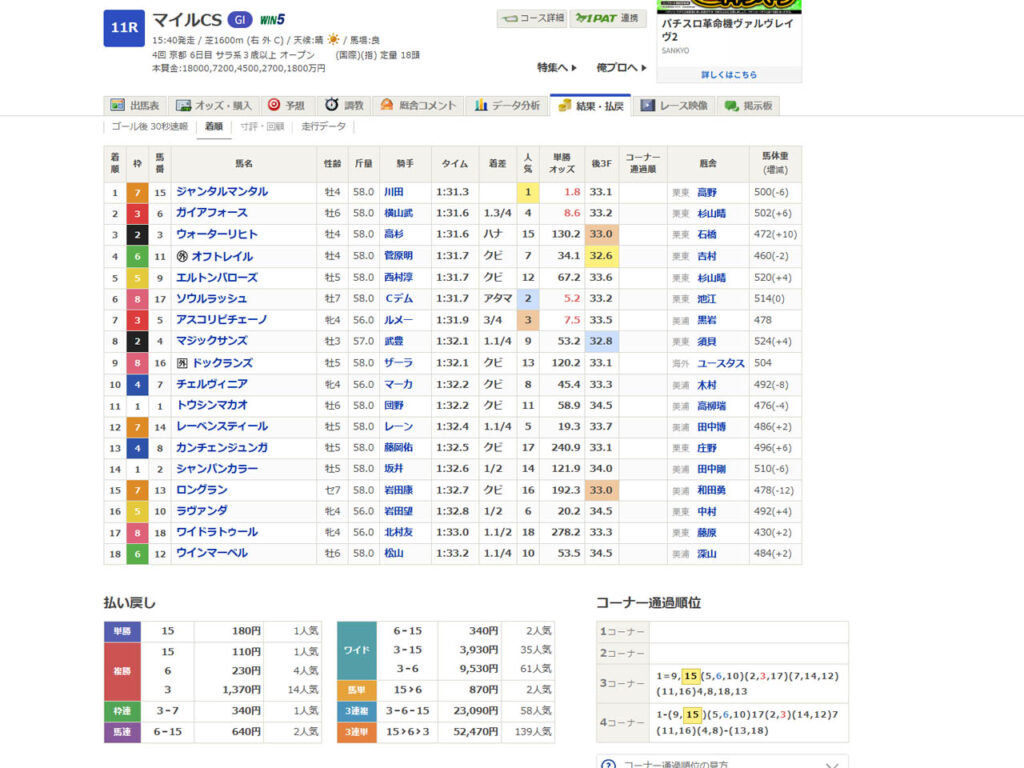
Task: Click the speech bubble icon on 掲示板
Action: [x=732, y=105]
